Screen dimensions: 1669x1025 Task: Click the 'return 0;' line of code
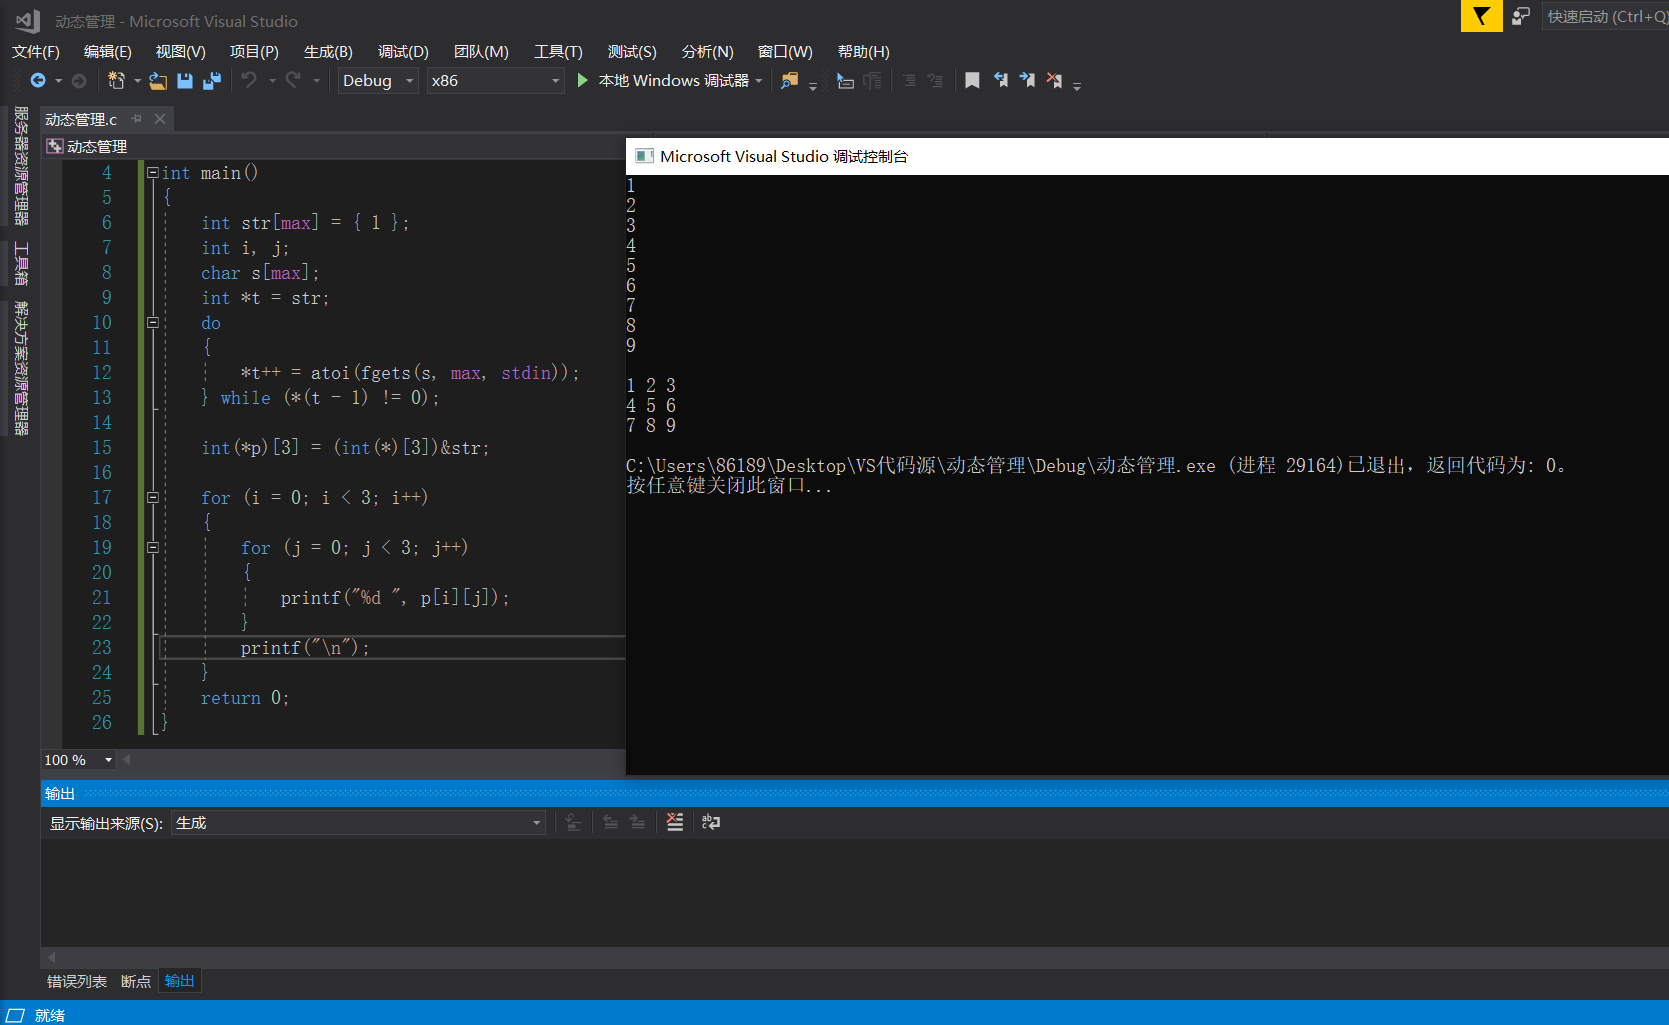(x=245, y=698)
